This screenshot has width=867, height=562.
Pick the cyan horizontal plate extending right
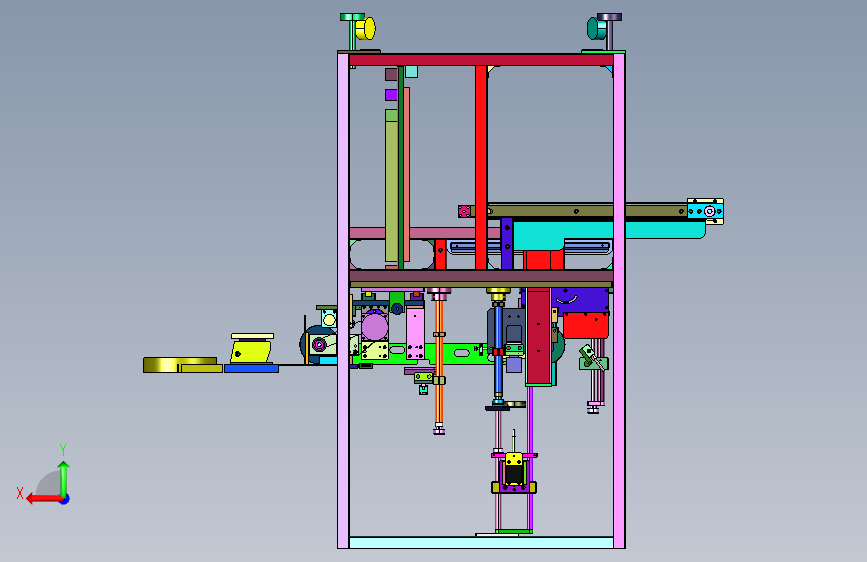[x=608, y=230]
